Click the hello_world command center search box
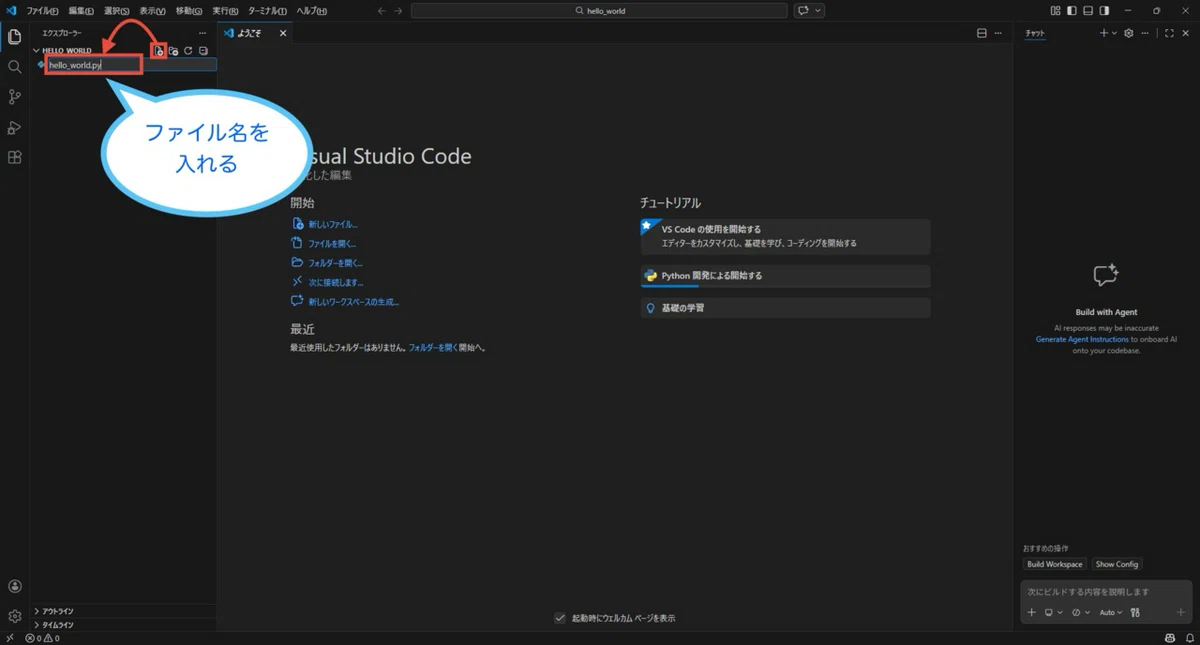This screenshot has width=1200, height=645. tap(599, 11)
